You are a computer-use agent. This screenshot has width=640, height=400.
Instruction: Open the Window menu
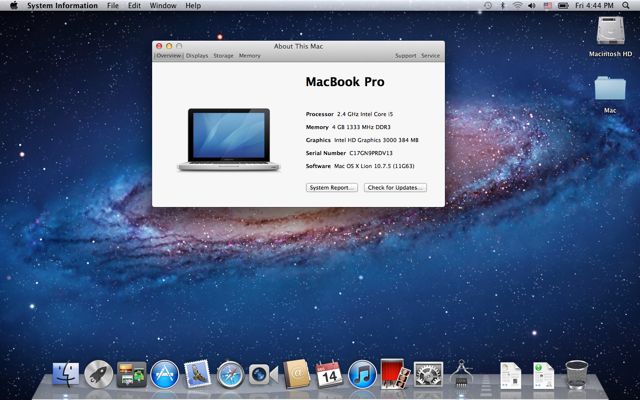coord(163,6)
